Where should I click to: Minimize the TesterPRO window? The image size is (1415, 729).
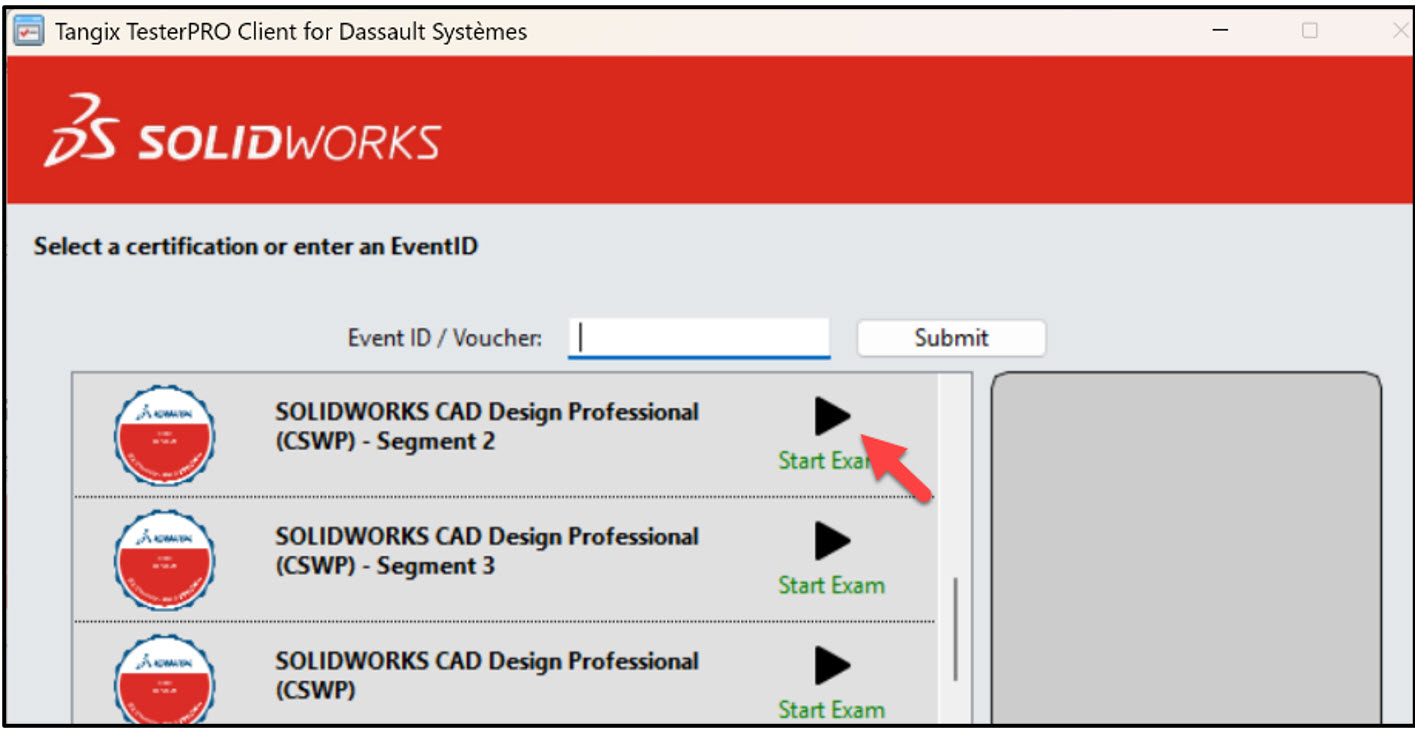(1220, 31)
